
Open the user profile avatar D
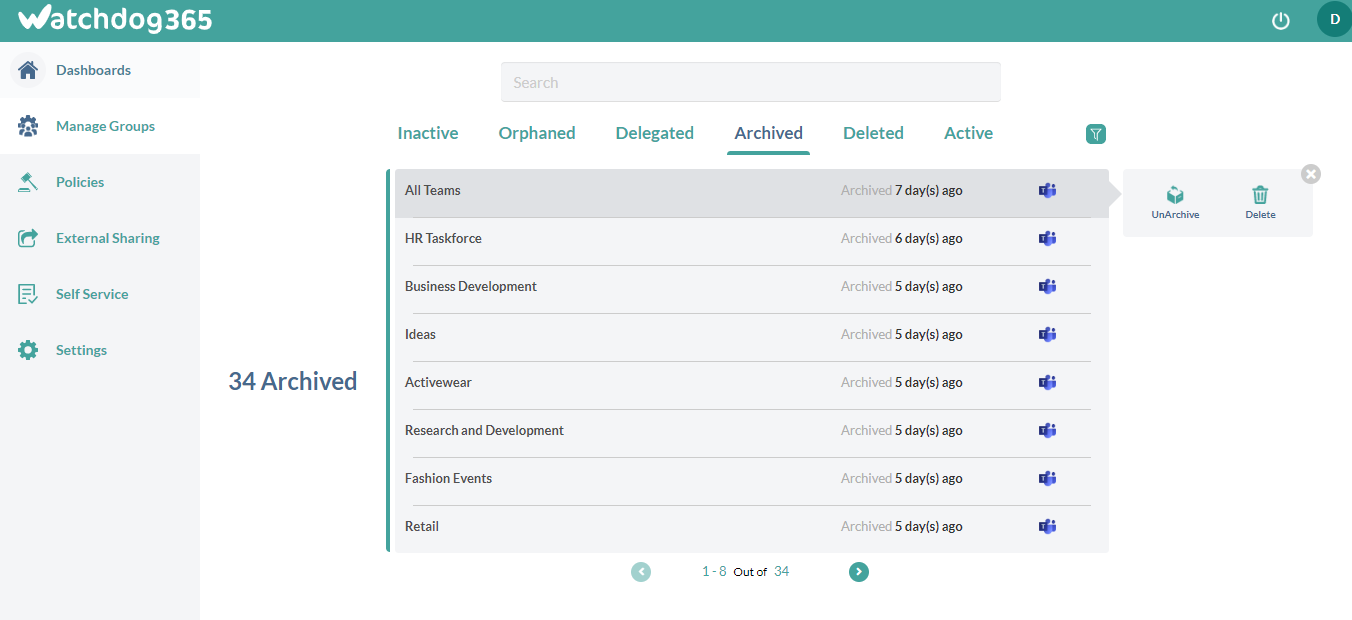pos(1334,19)
